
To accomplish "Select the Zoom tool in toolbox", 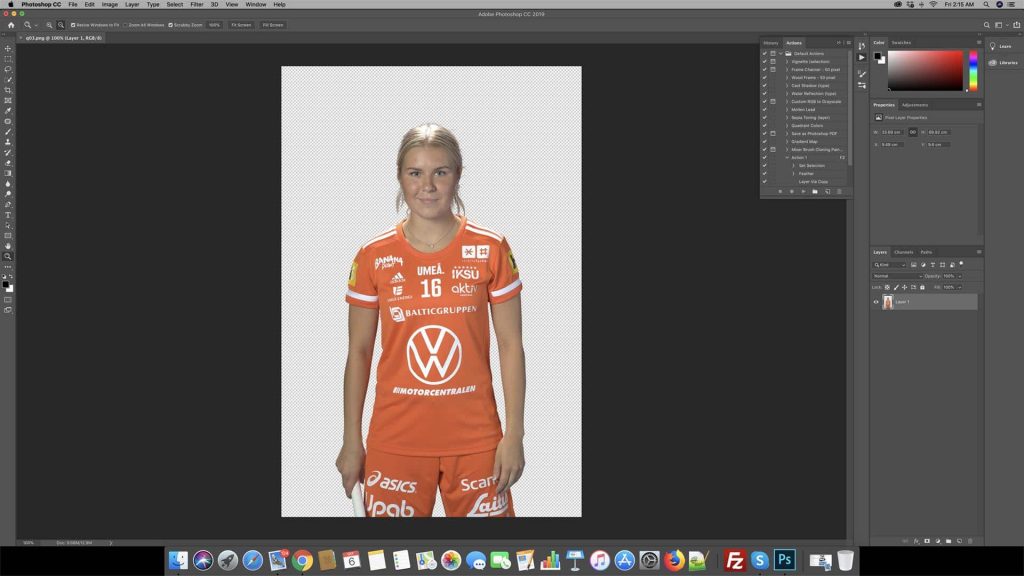I will 8,257.
